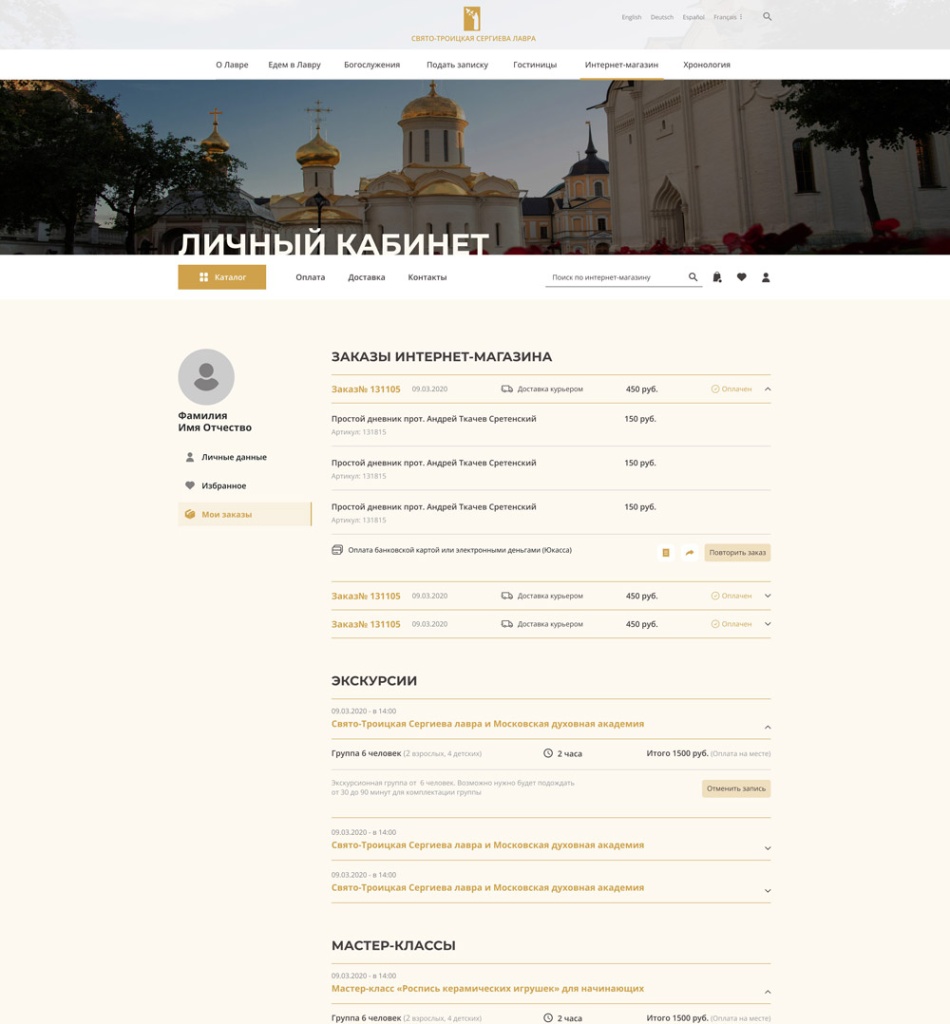The width and height of the screenshot is (950, 1024).
Task: Click ЗАКАЗЫ ИНТЕРНЕТ-МАГАЗИНА heading
Action: (441, 357)
